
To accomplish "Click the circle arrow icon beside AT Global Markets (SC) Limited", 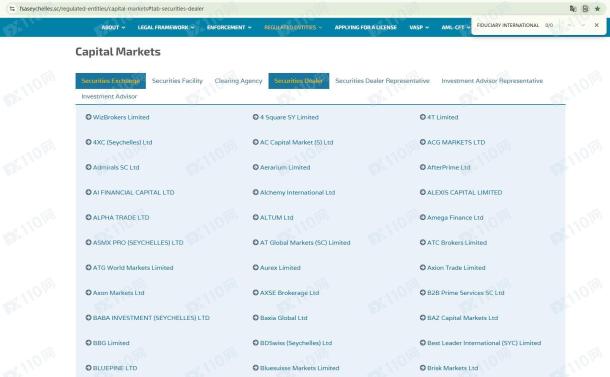I will click(256, 242).
